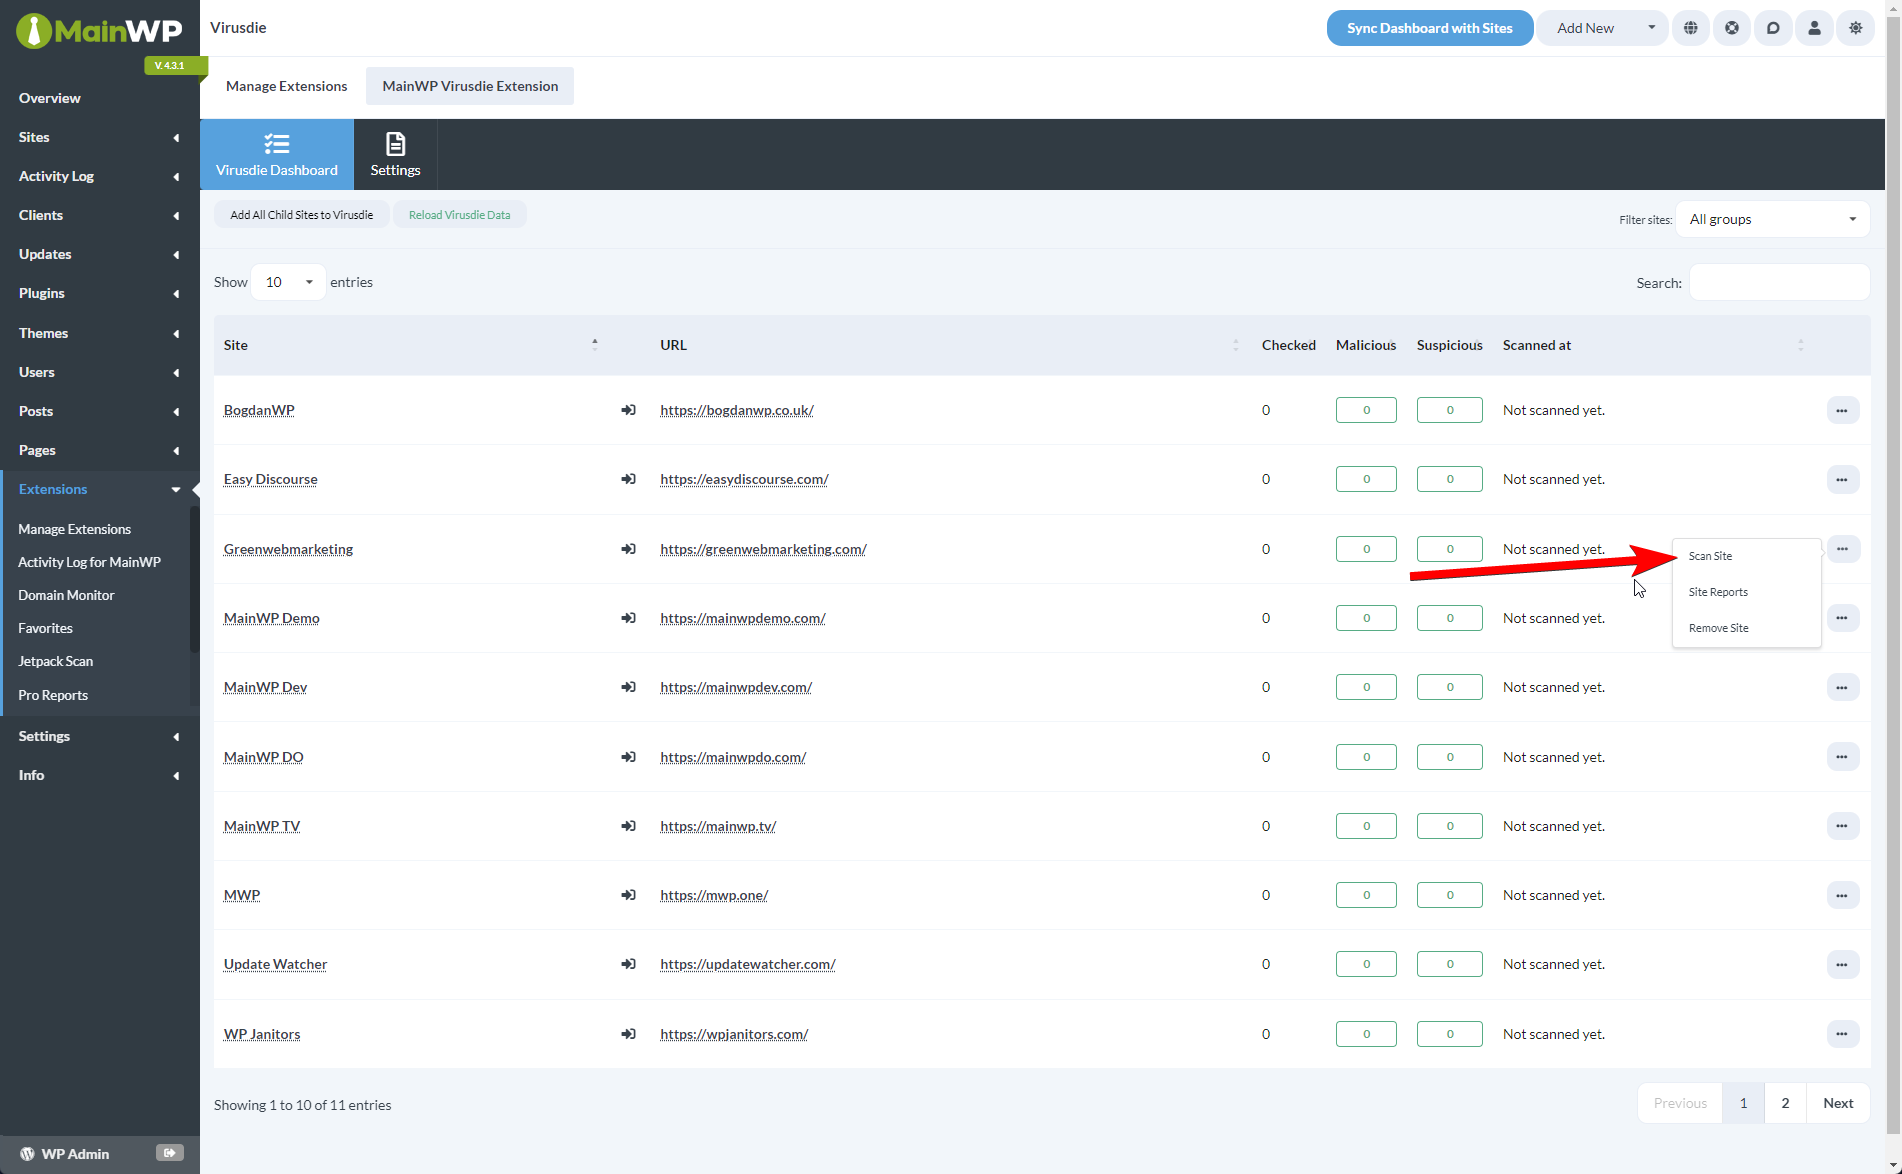Click the MainWP logo
The width and height of the screenshot is (1902, 1174).
click(x=99, y=31)
